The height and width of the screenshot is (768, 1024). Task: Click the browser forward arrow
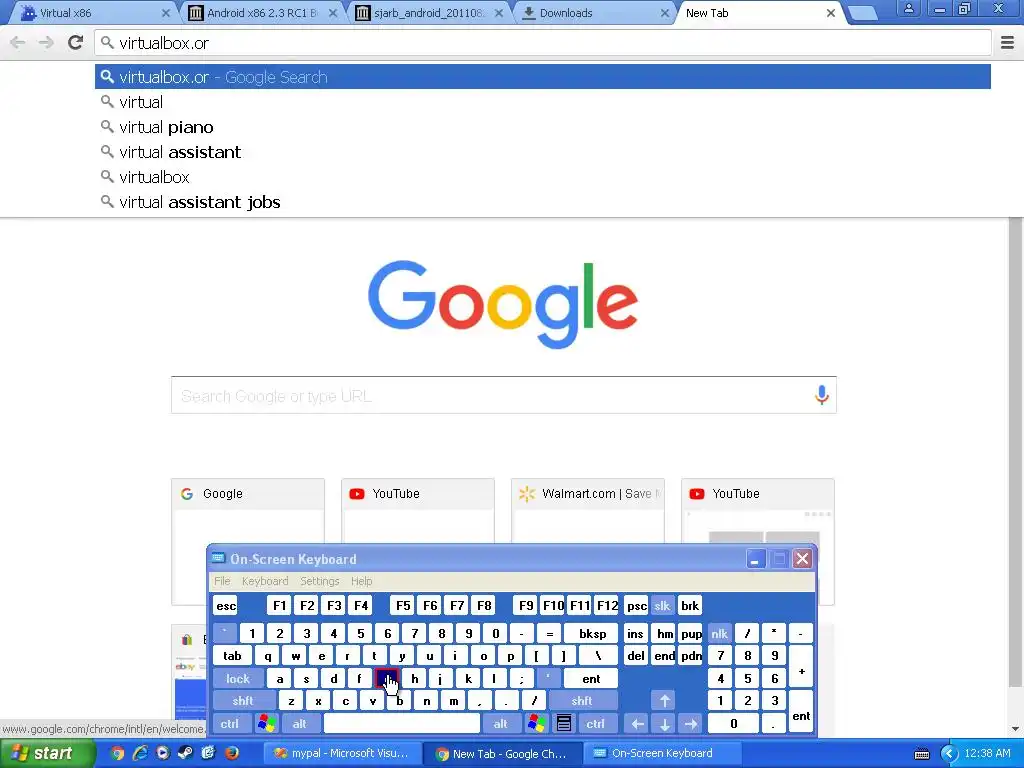pyautogui.click(x=46, y=42)
